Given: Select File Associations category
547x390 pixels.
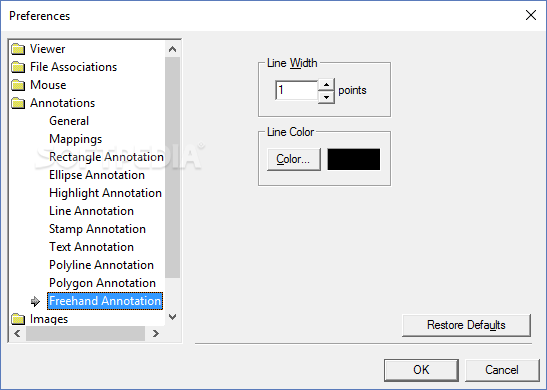Looking at the screenshot, I should (x=73, y=67).
